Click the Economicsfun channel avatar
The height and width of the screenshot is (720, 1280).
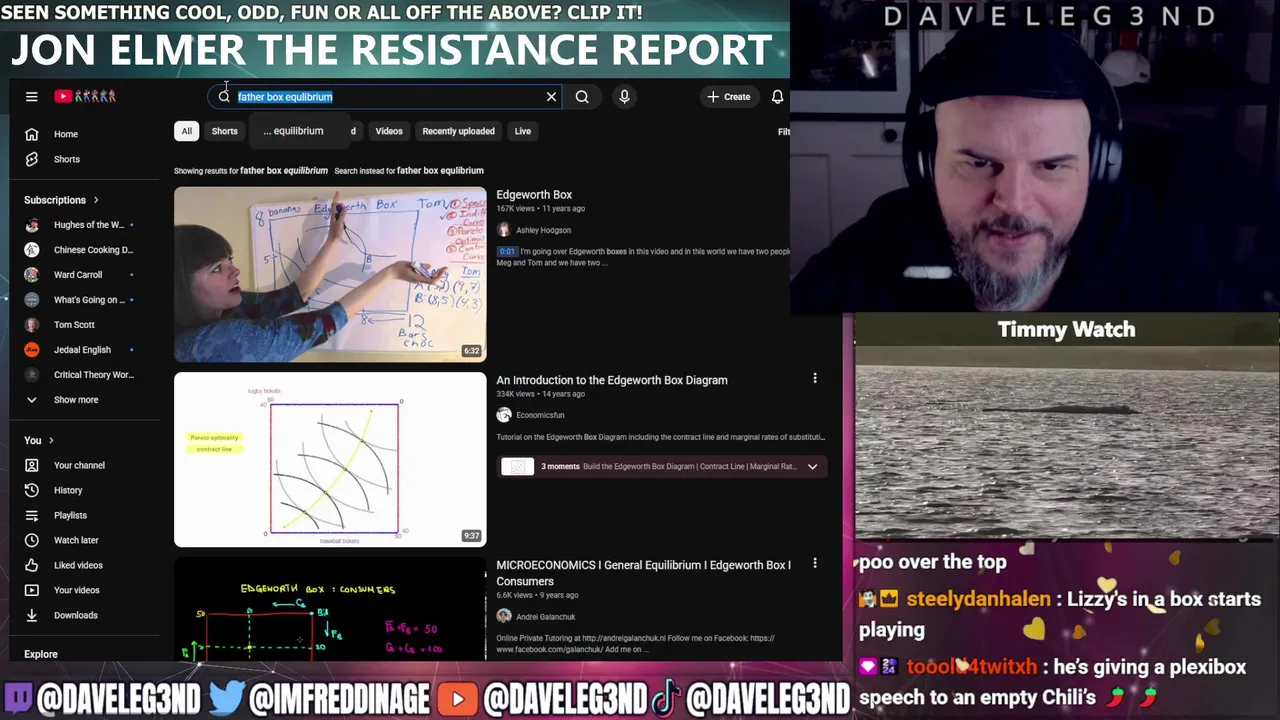(x=504, y=415)
